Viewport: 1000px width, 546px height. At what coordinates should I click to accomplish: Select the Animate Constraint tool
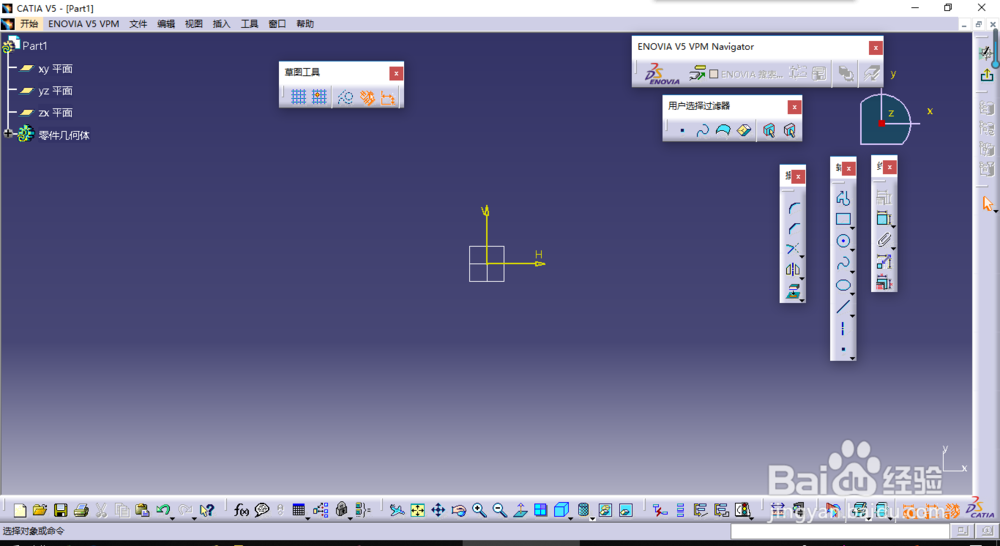click(883, 261)
